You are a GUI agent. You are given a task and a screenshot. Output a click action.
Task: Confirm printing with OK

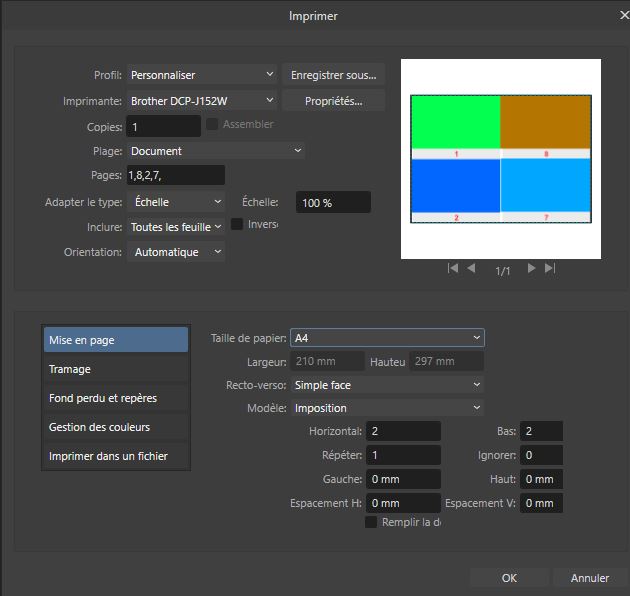[509, 578]
